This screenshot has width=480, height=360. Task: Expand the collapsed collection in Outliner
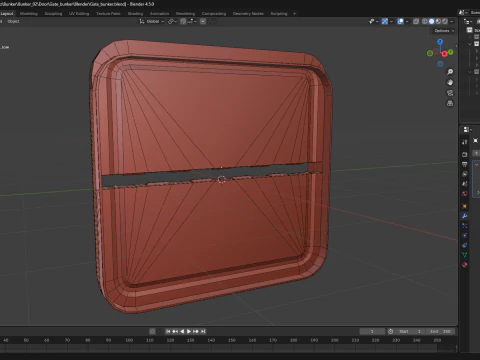[x=470, y=37]
